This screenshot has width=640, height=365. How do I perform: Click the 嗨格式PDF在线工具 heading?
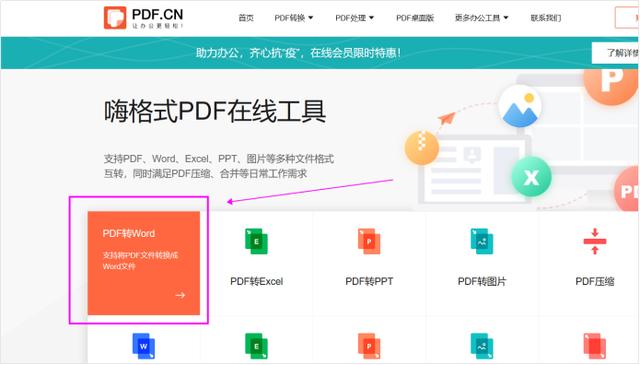click(x=215, y=111)
